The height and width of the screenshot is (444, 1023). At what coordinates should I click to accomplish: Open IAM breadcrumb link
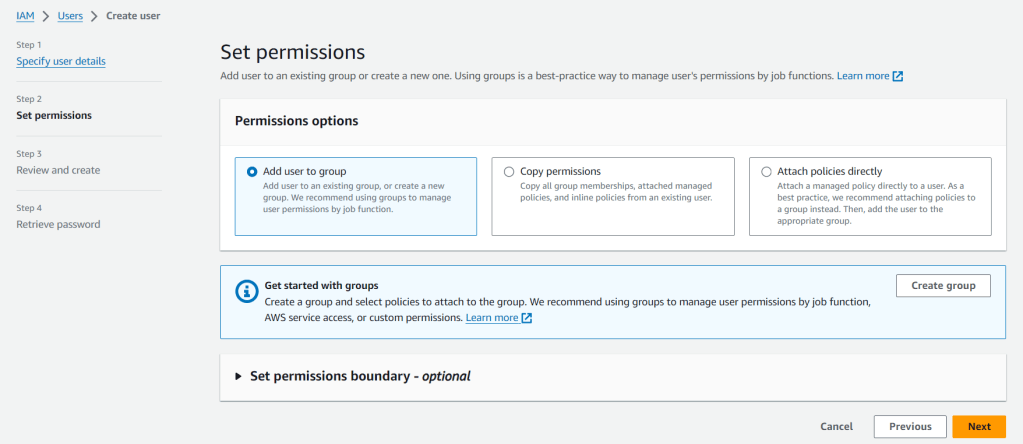(x=25, y=16)
